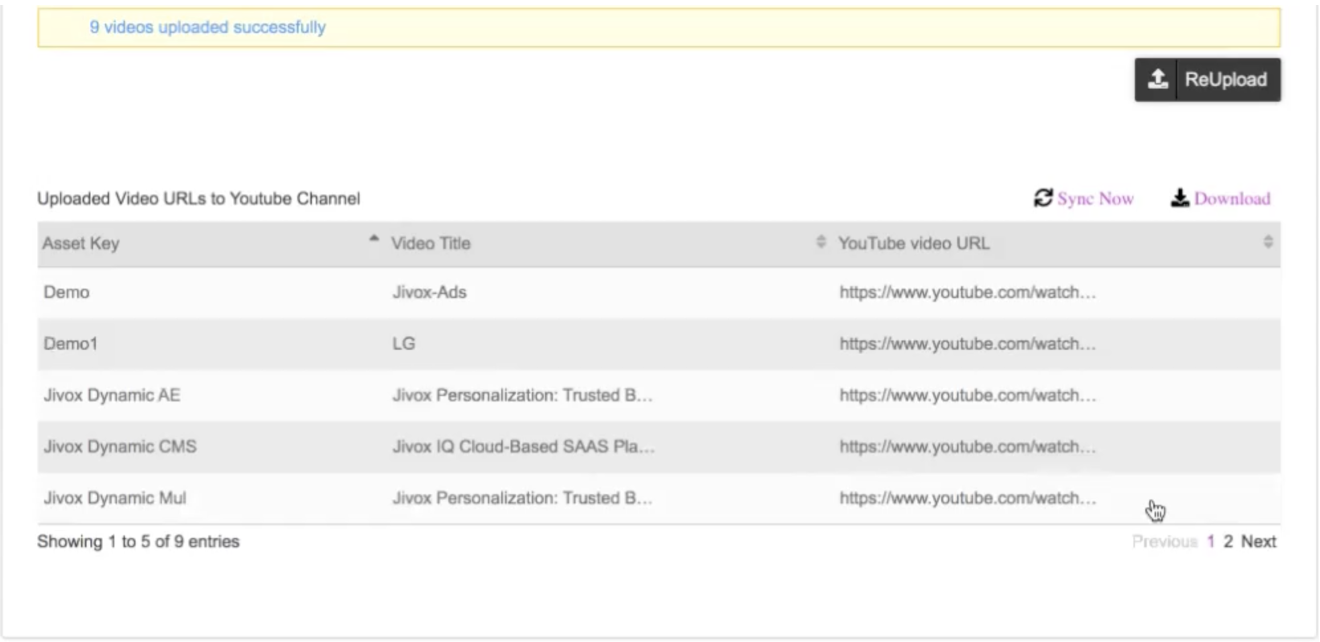The height and width of the screenshot is (642, 1320).
Task: Open the YouTube URL for Demo1
Action: click(968, 344)
